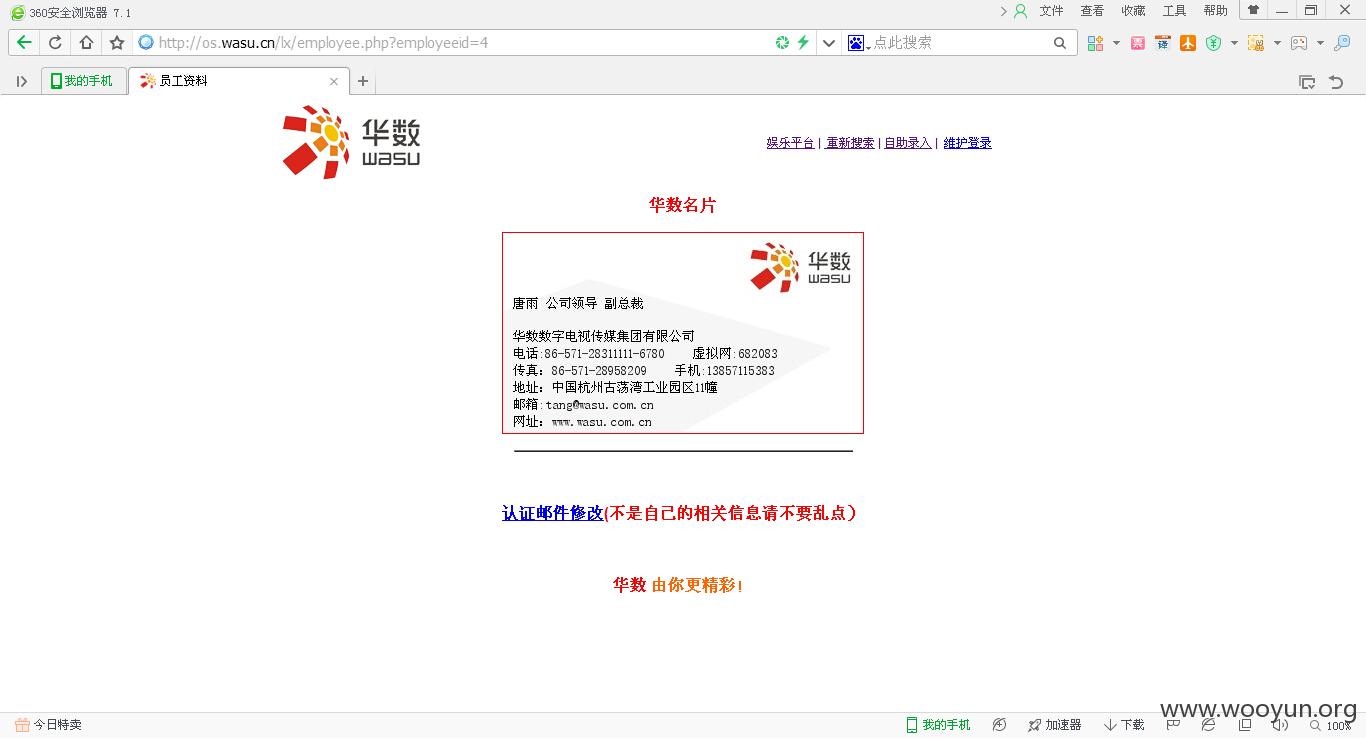Click the 今日特卖 item in status bar
The height and width of the screenshot is (738, 1366).
tap(48, 725)
